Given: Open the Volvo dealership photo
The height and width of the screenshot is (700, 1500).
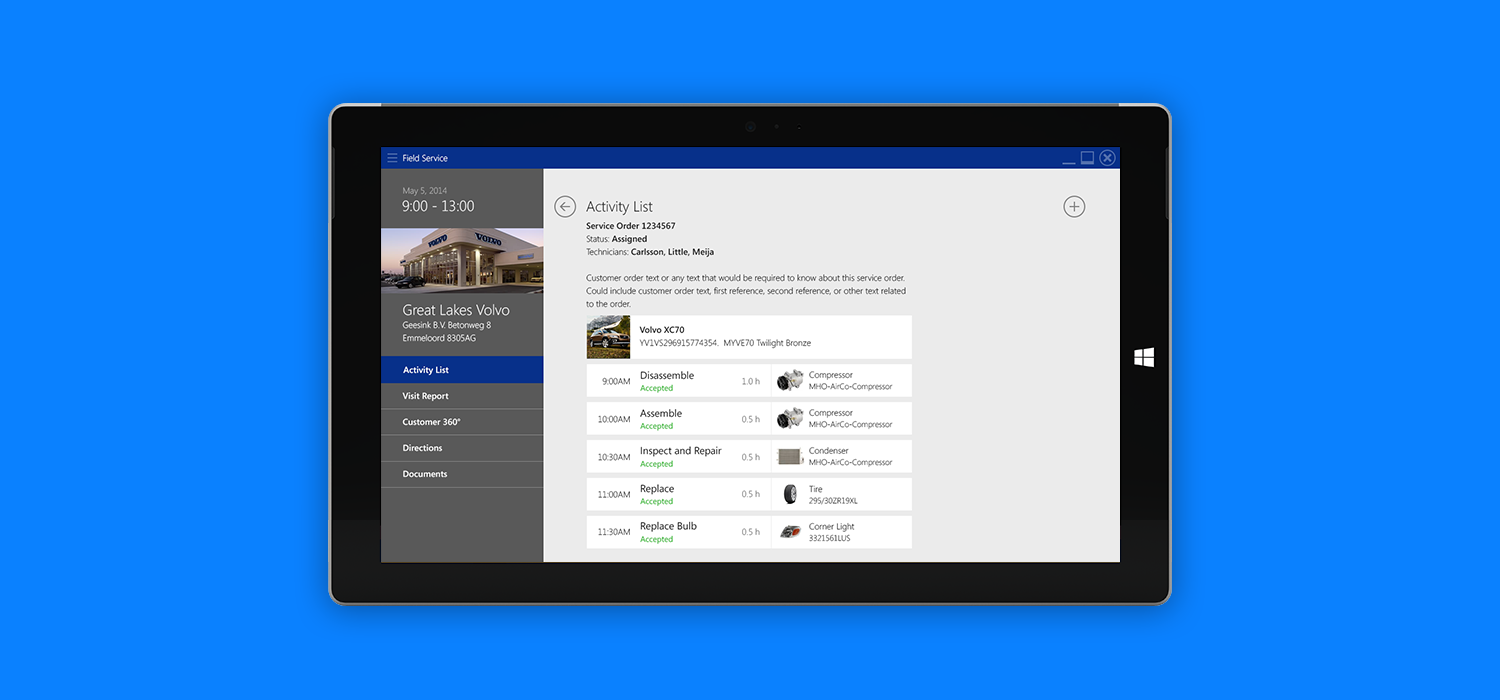Looking at the screenshot, I should (x=462, y=260).
